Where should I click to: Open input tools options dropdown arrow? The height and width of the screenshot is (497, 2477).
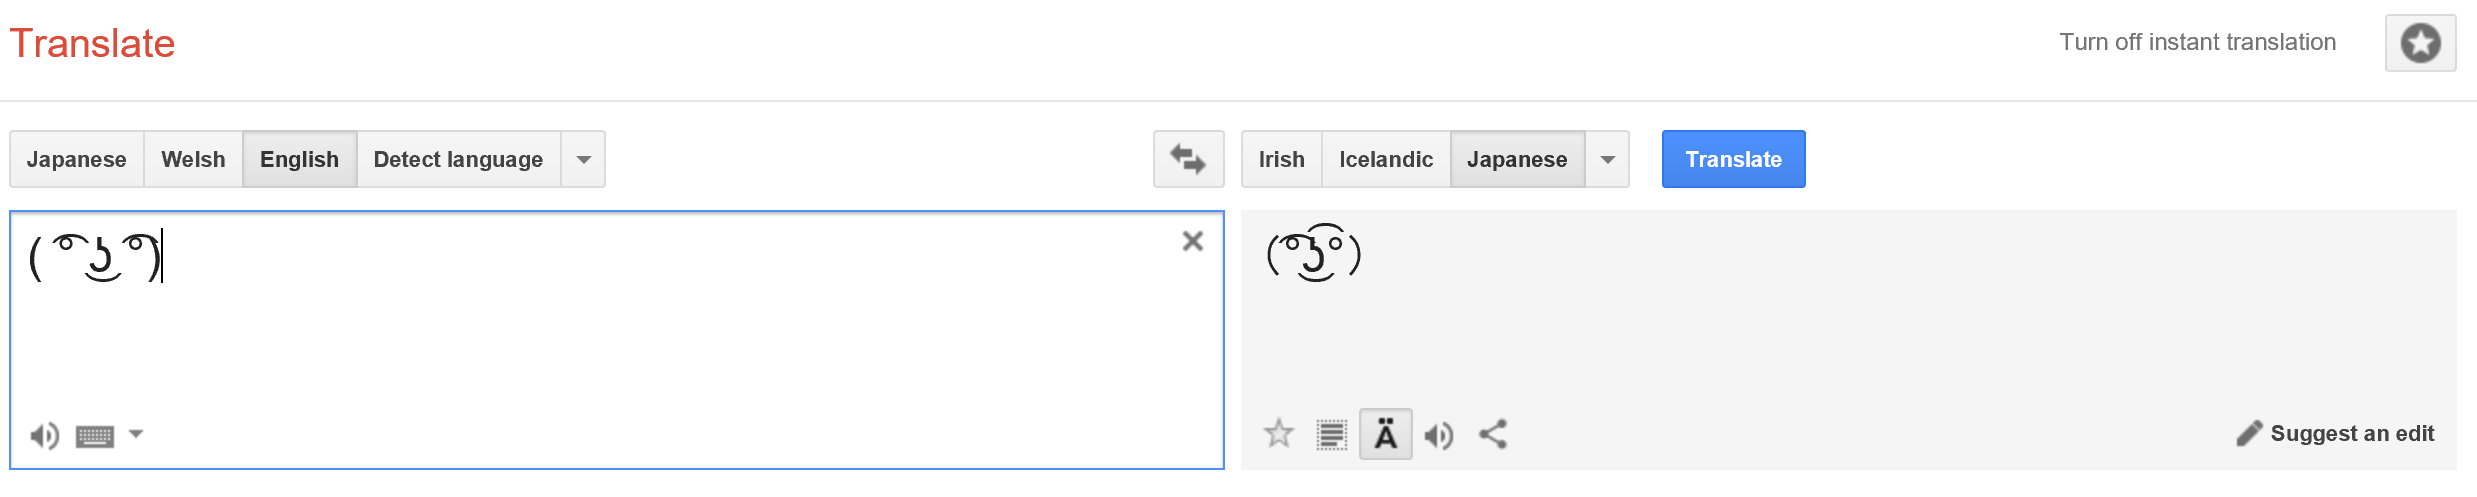click(x=136, y=434)
